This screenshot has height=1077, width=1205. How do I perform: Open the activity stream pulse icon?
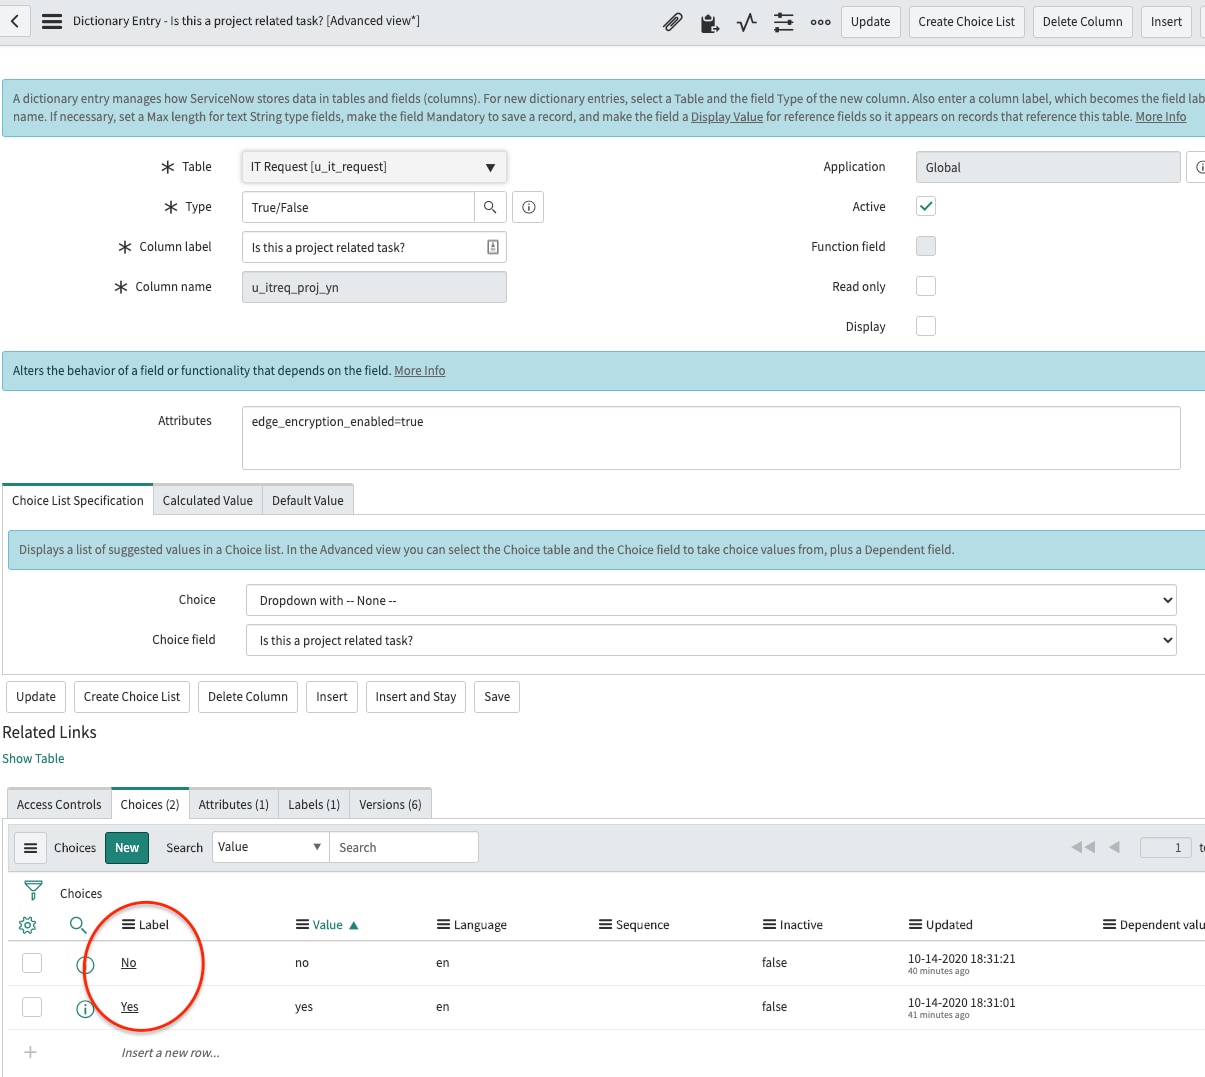click(x=747, y=22)
